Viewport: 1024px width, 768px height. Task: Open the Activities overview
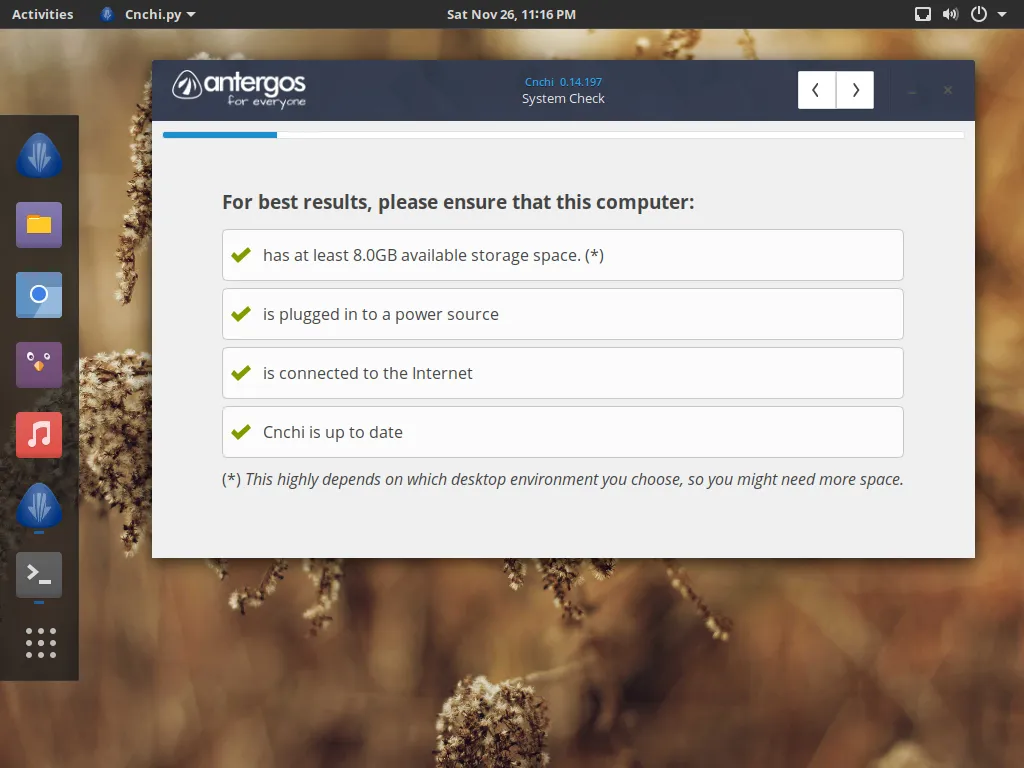[x=42, y=14]
